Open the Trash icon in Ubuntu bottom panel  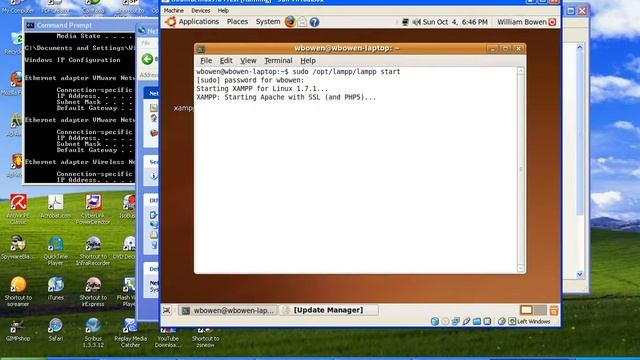point(554,310)
